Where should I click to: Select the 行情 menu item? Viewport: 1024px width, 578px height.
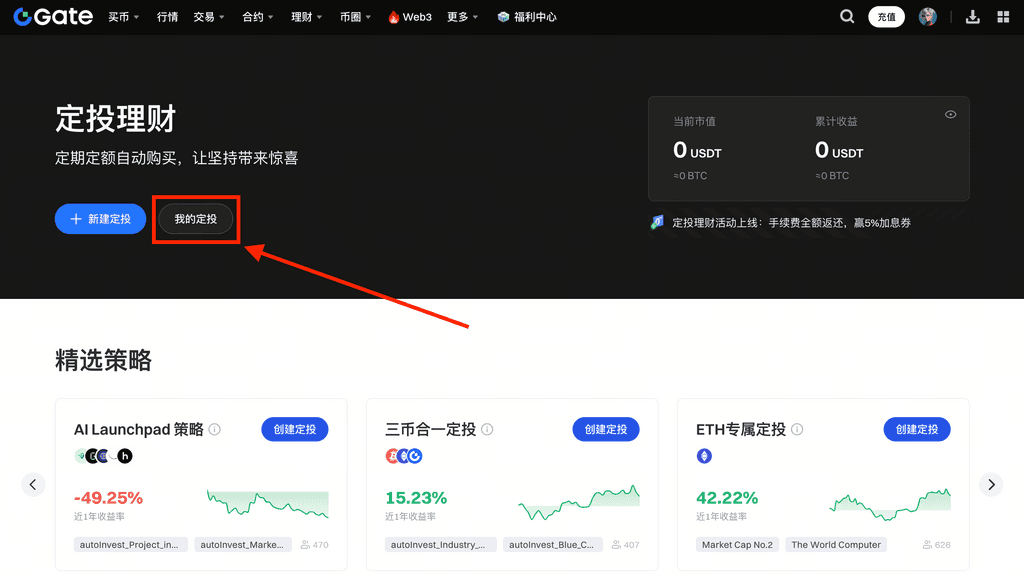pyautogui.click(x=166, y=16)
